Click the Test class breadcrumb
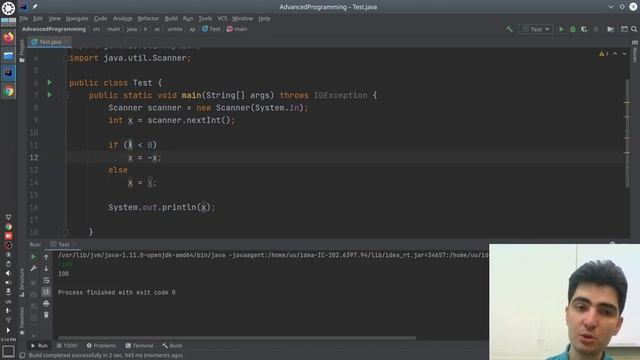 (211, 29)
